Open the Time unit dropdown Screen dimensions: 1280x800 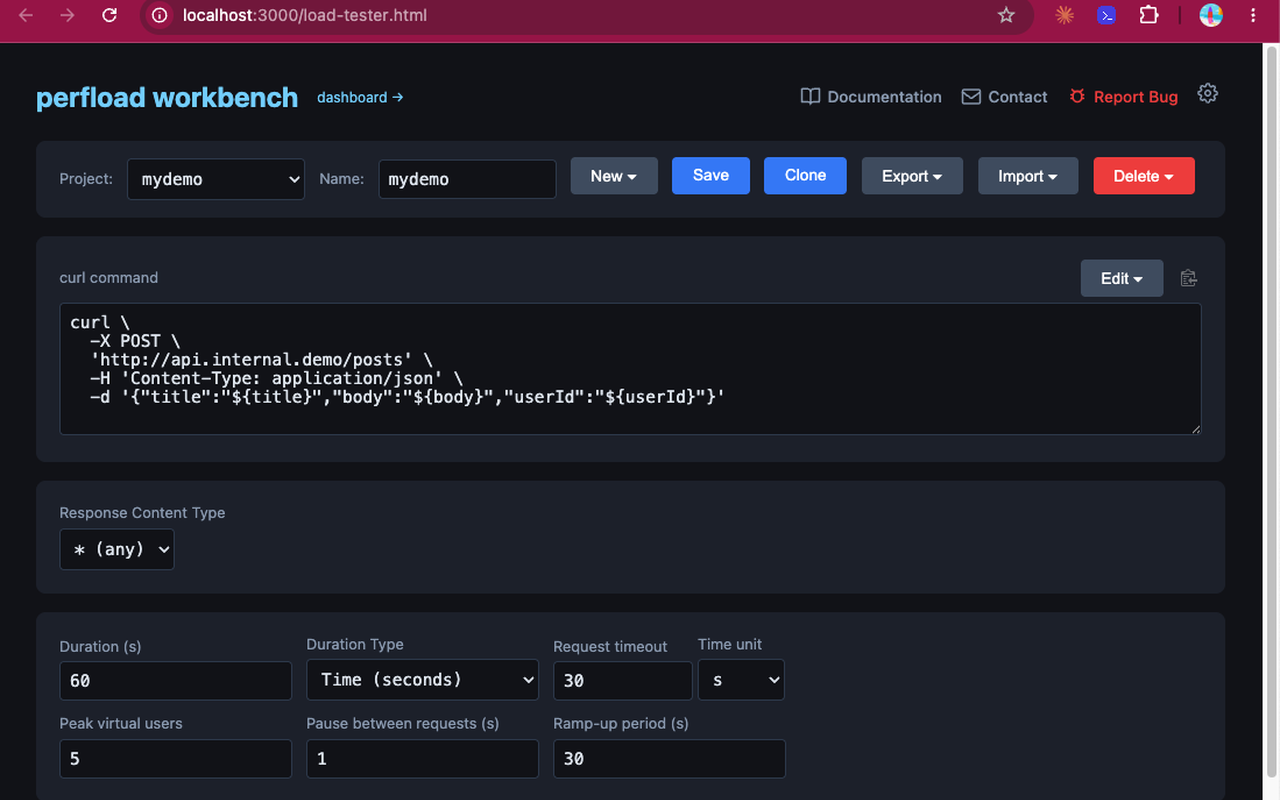click(741, 679)
